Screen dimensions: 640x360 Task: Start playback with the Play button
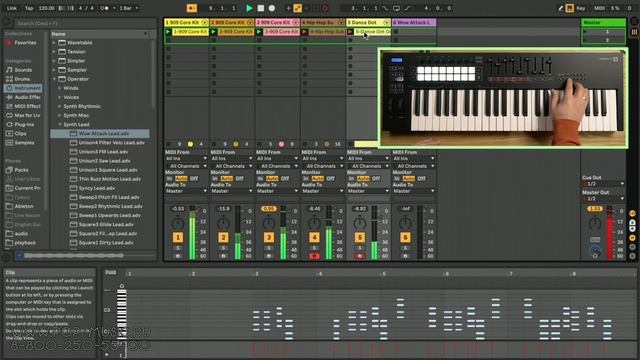[x=249, y=8]
